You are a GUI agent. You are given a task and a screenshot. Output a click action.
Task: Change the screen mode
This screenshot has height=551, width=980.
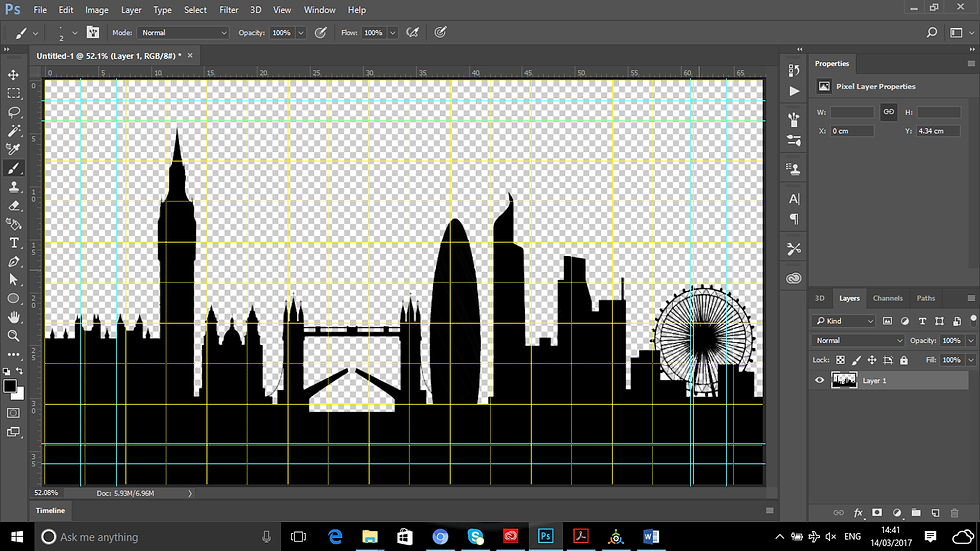pyautogui.click(x=13, y=432)
